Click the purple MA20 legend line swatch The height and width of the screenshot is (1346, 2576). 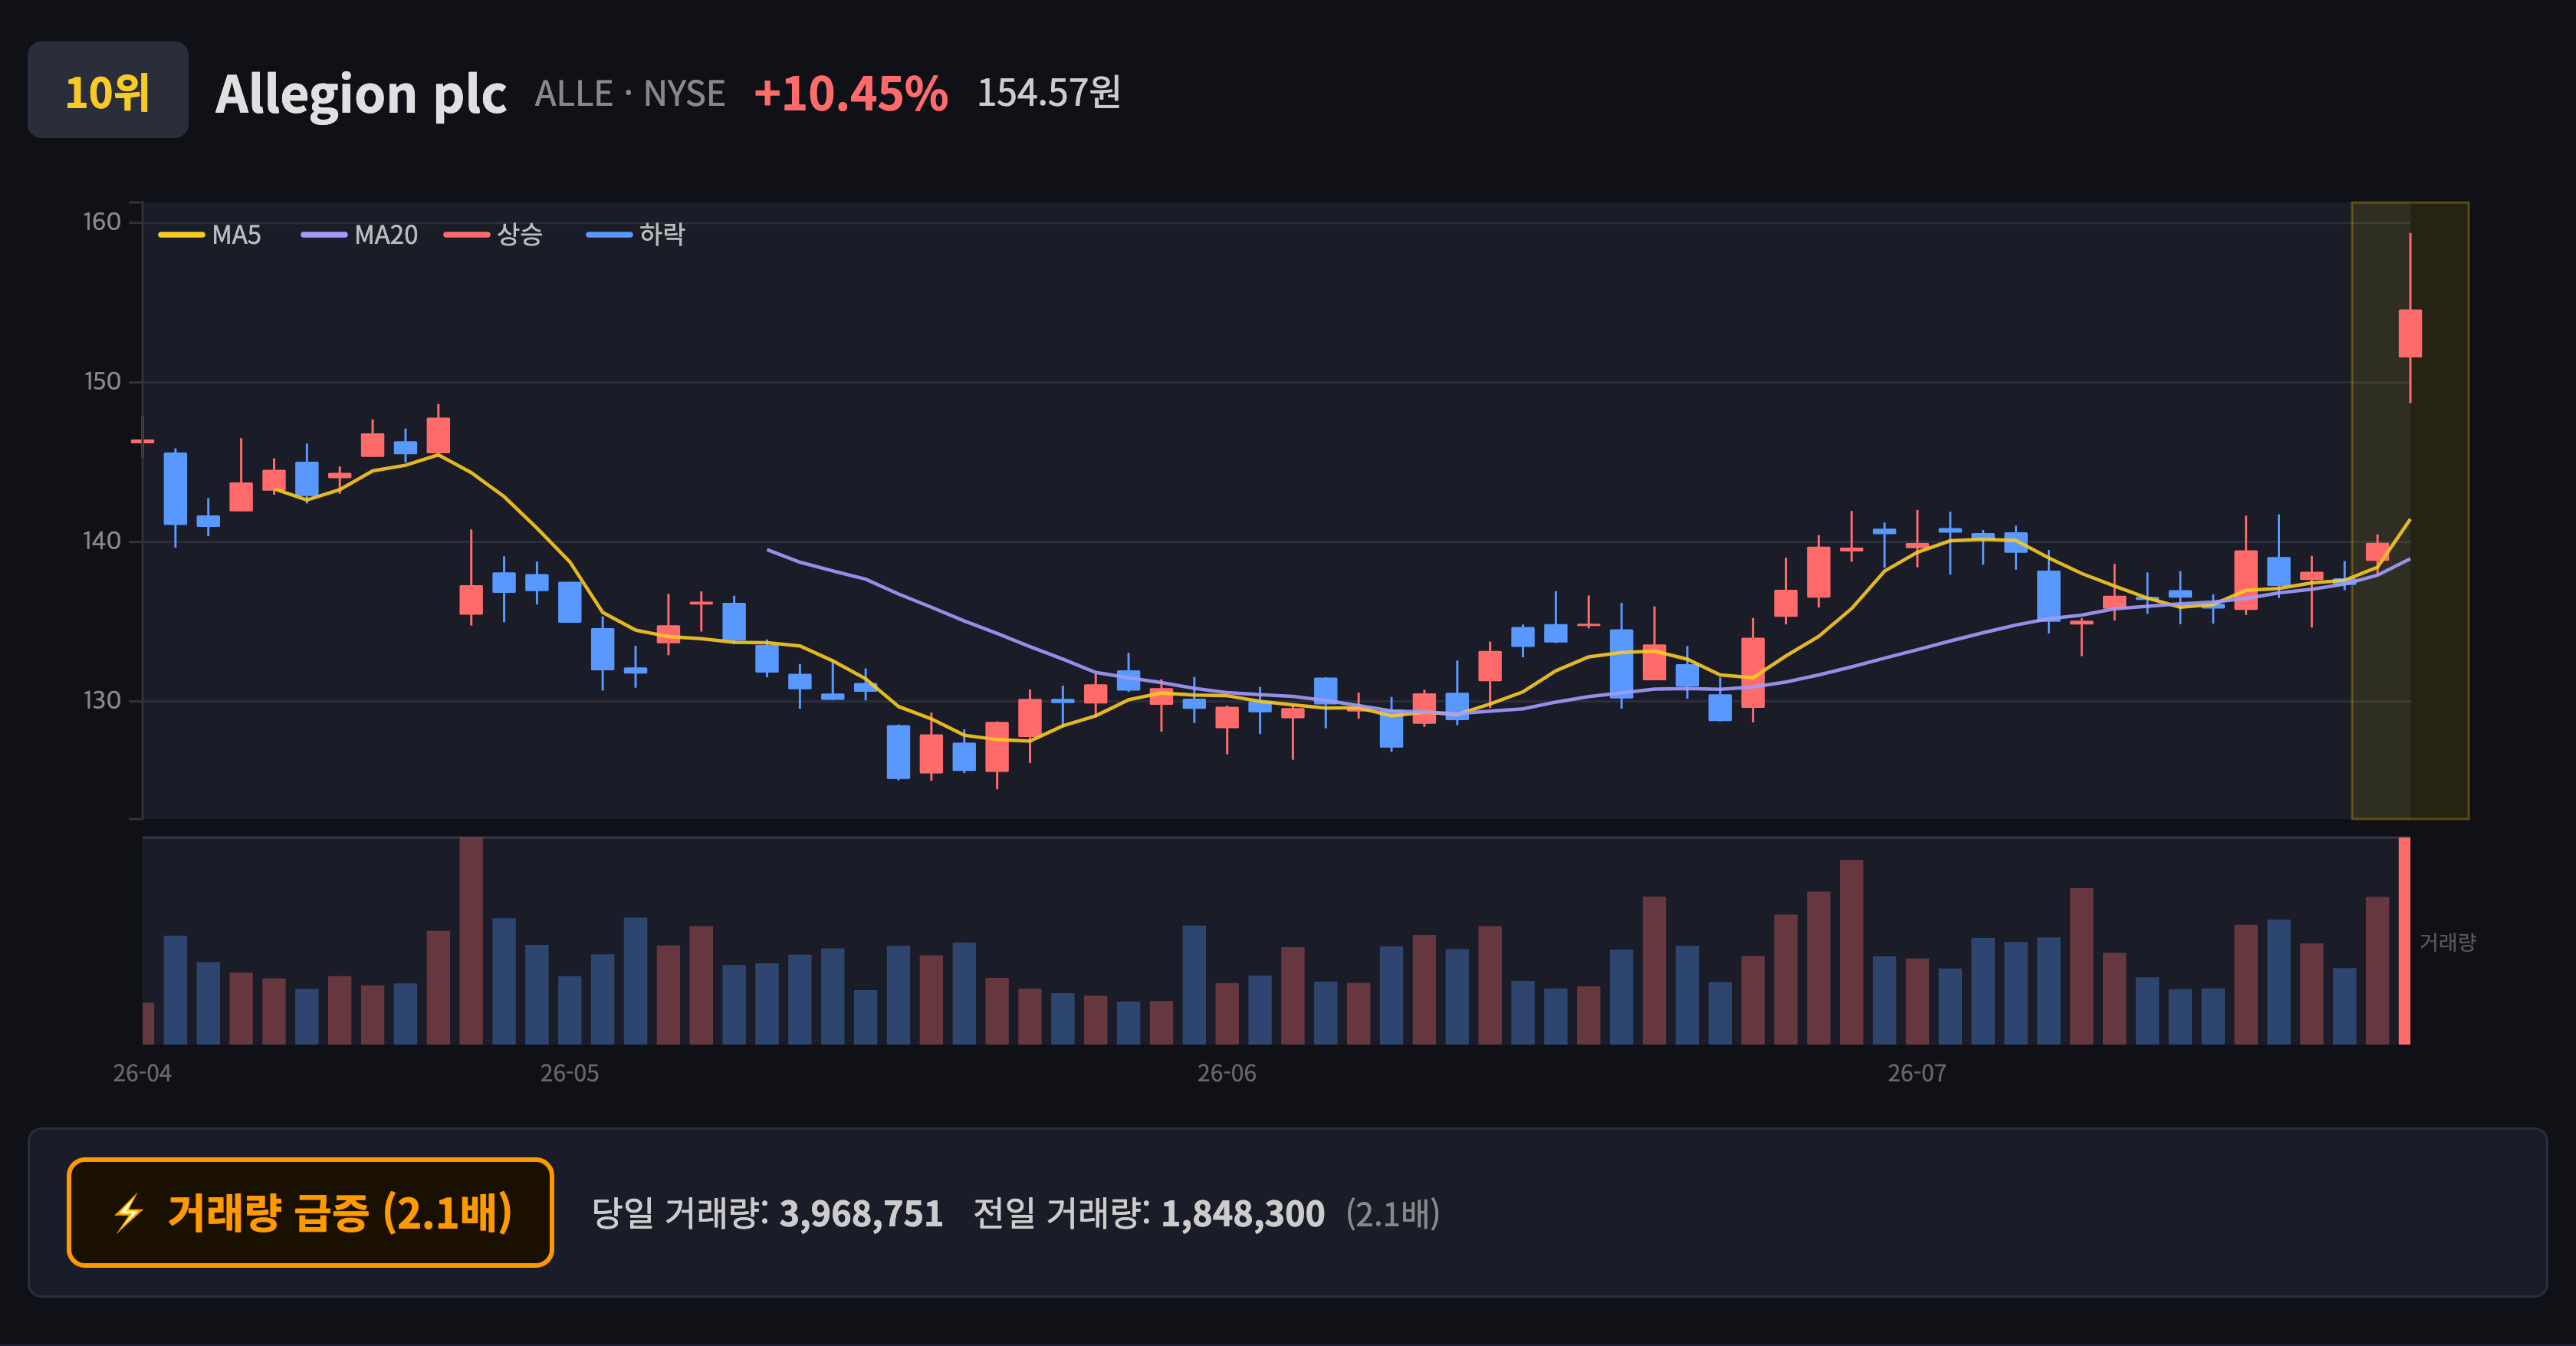tap(324, 235)
